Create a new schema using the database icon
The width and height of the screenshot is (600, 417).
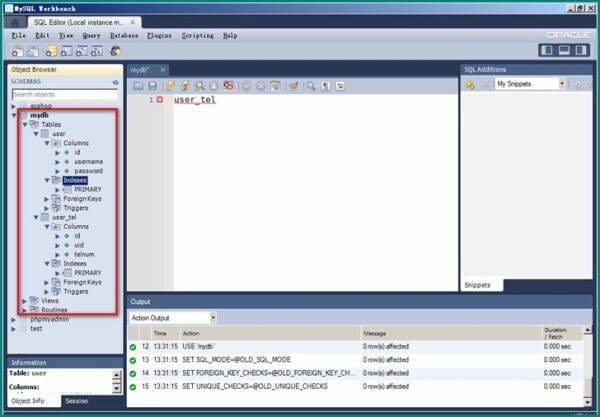click(51, 51)
